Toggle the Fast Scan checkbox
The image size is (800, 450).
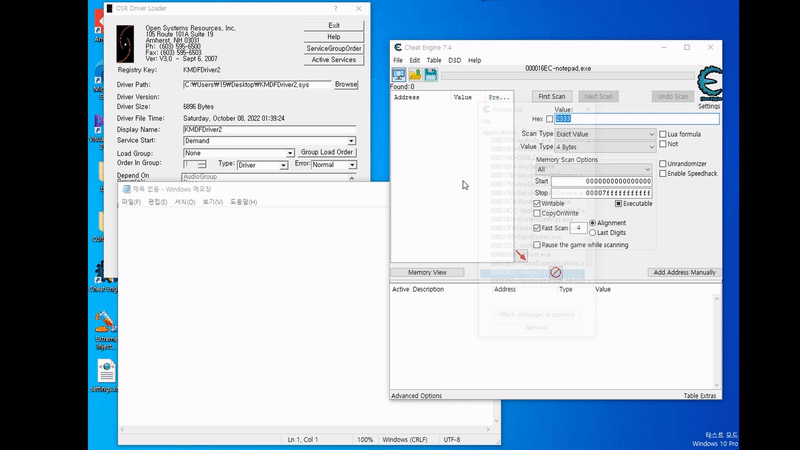click(537, 228)
